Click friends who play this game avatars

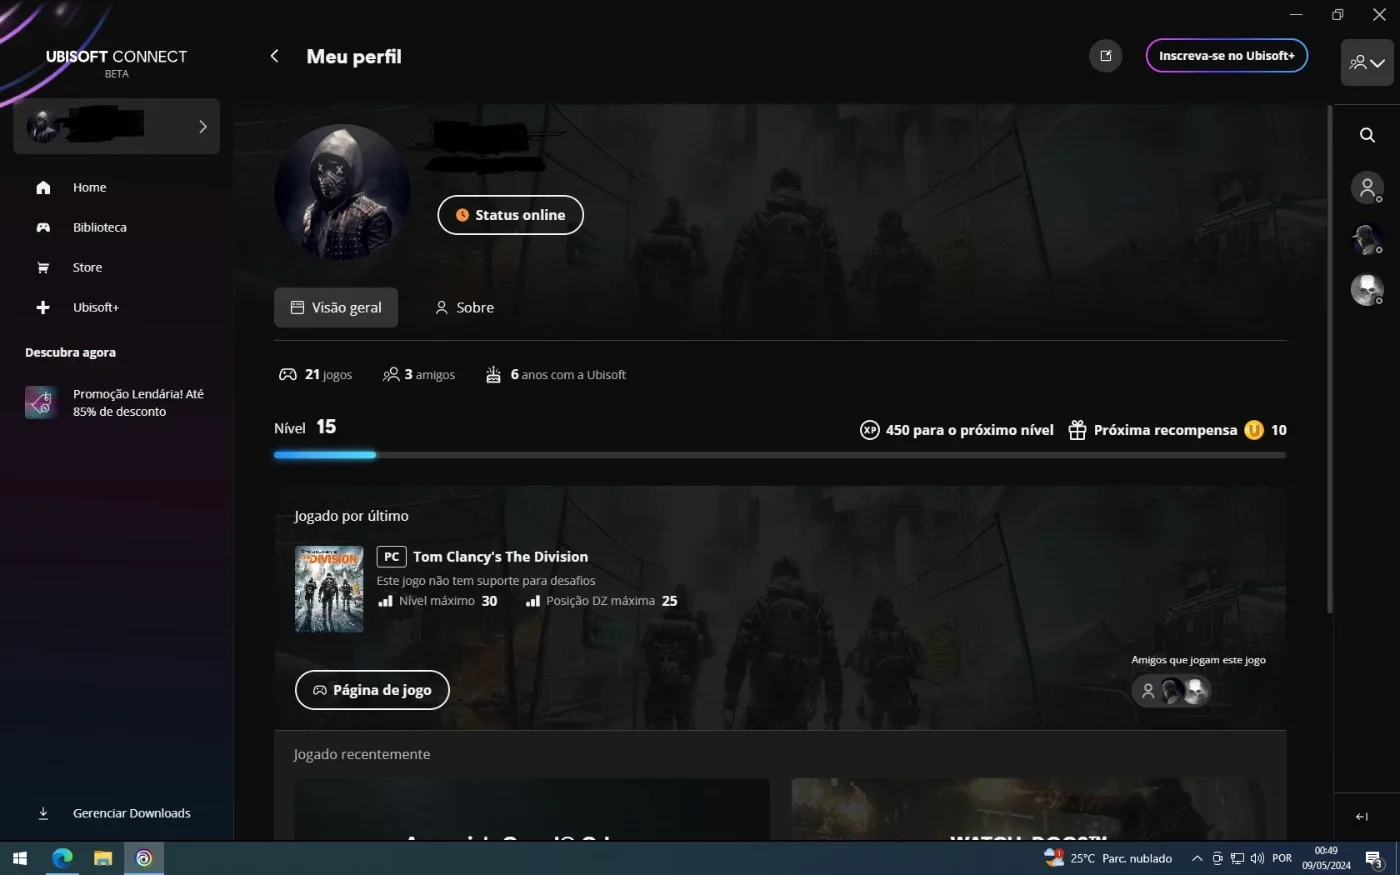click(1171, 690)
